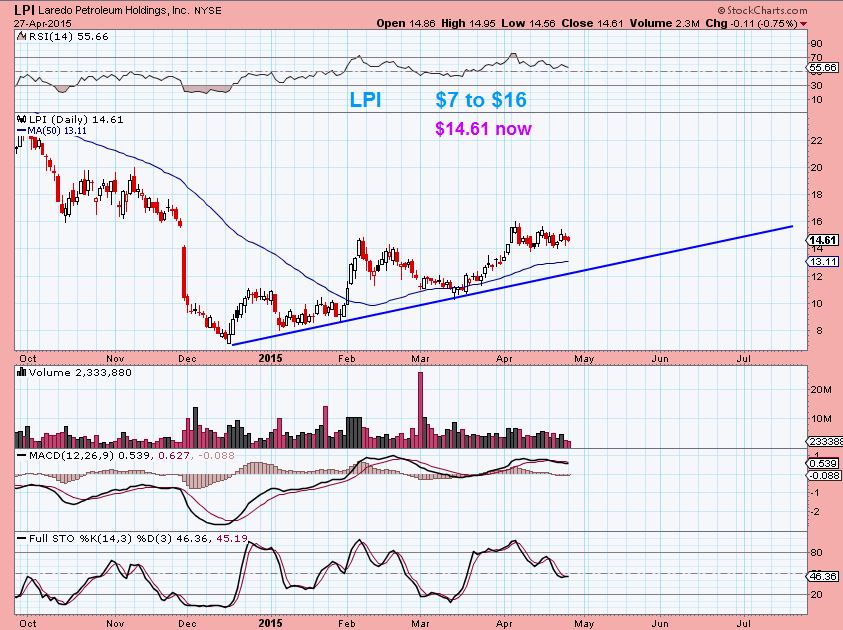Click the 'LPI (Daily) 14.61' legend text
This screenshot has width=843, height=630.
tap(76, 119)
